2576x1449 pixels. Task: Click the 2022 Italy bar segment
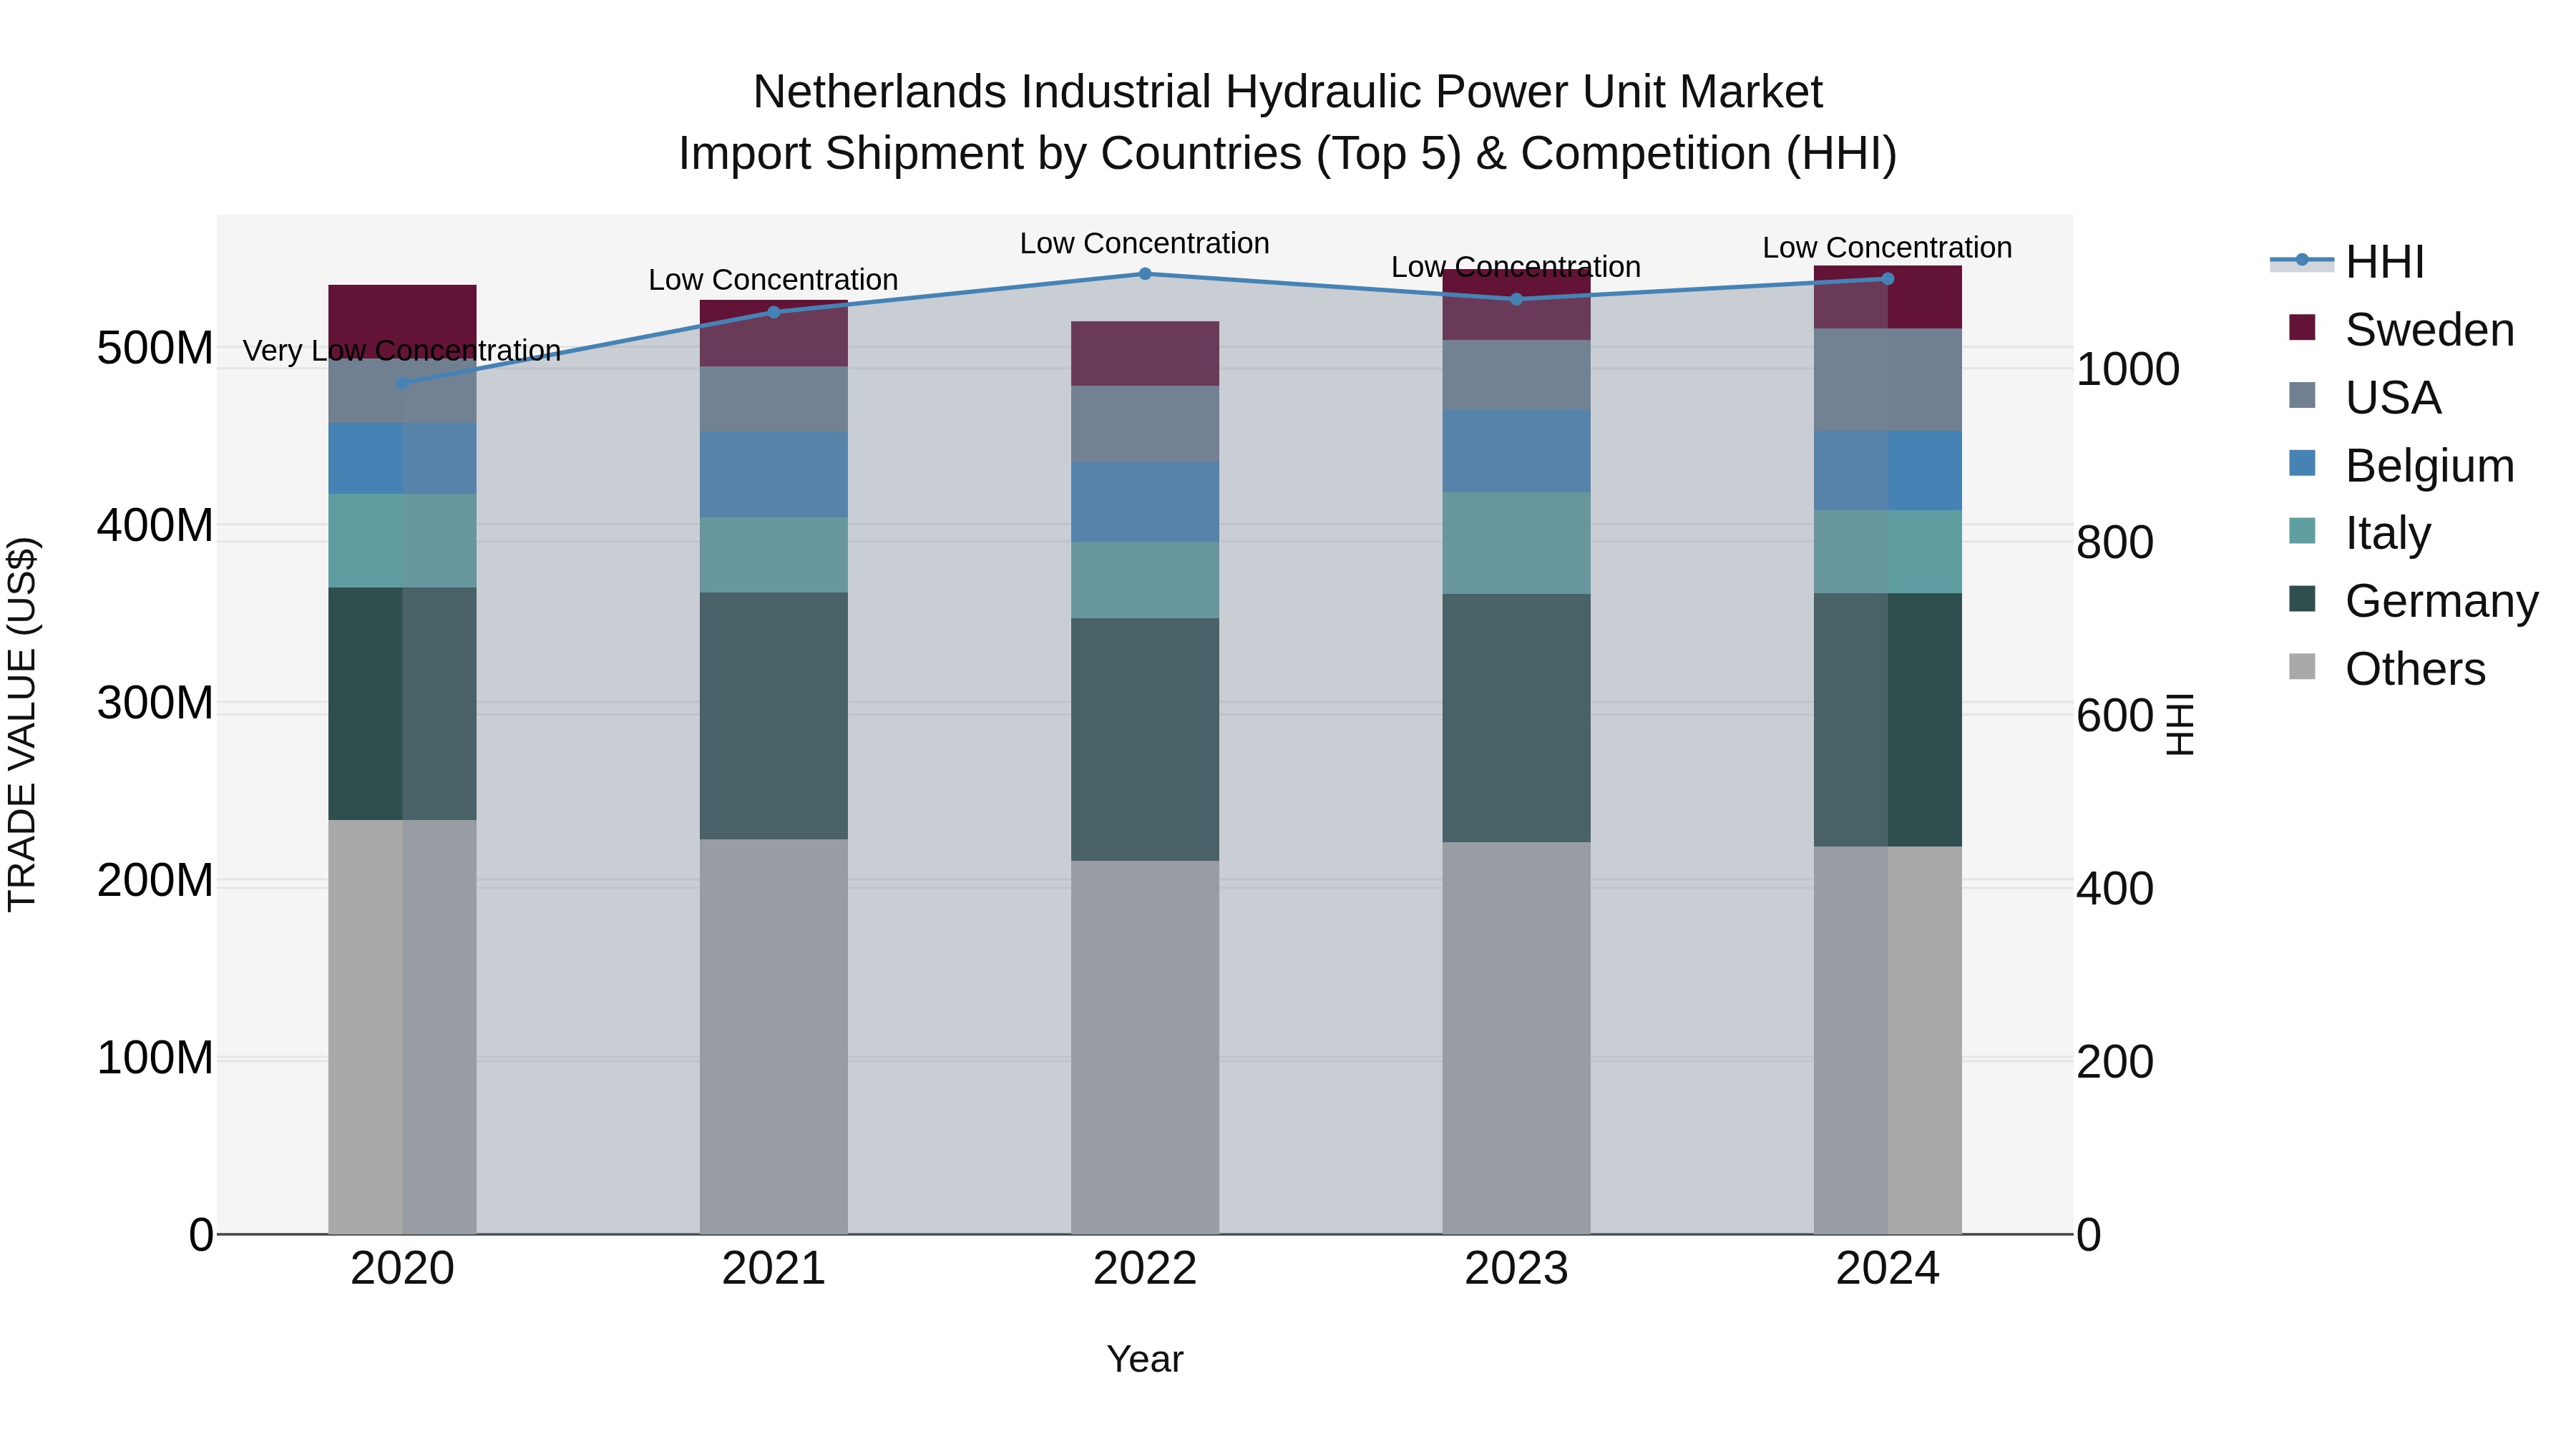(x=1145, y=580)
